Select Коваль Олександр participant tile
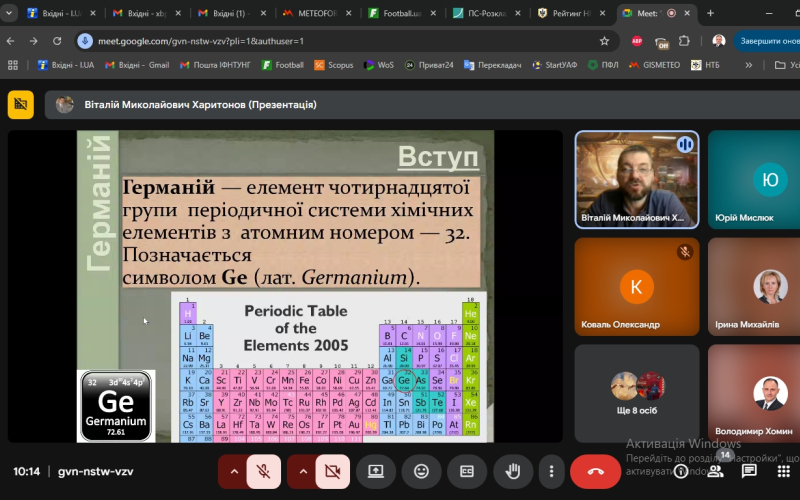Image resolution: width=800 pixels, height=500 pixels. (637, 287)
